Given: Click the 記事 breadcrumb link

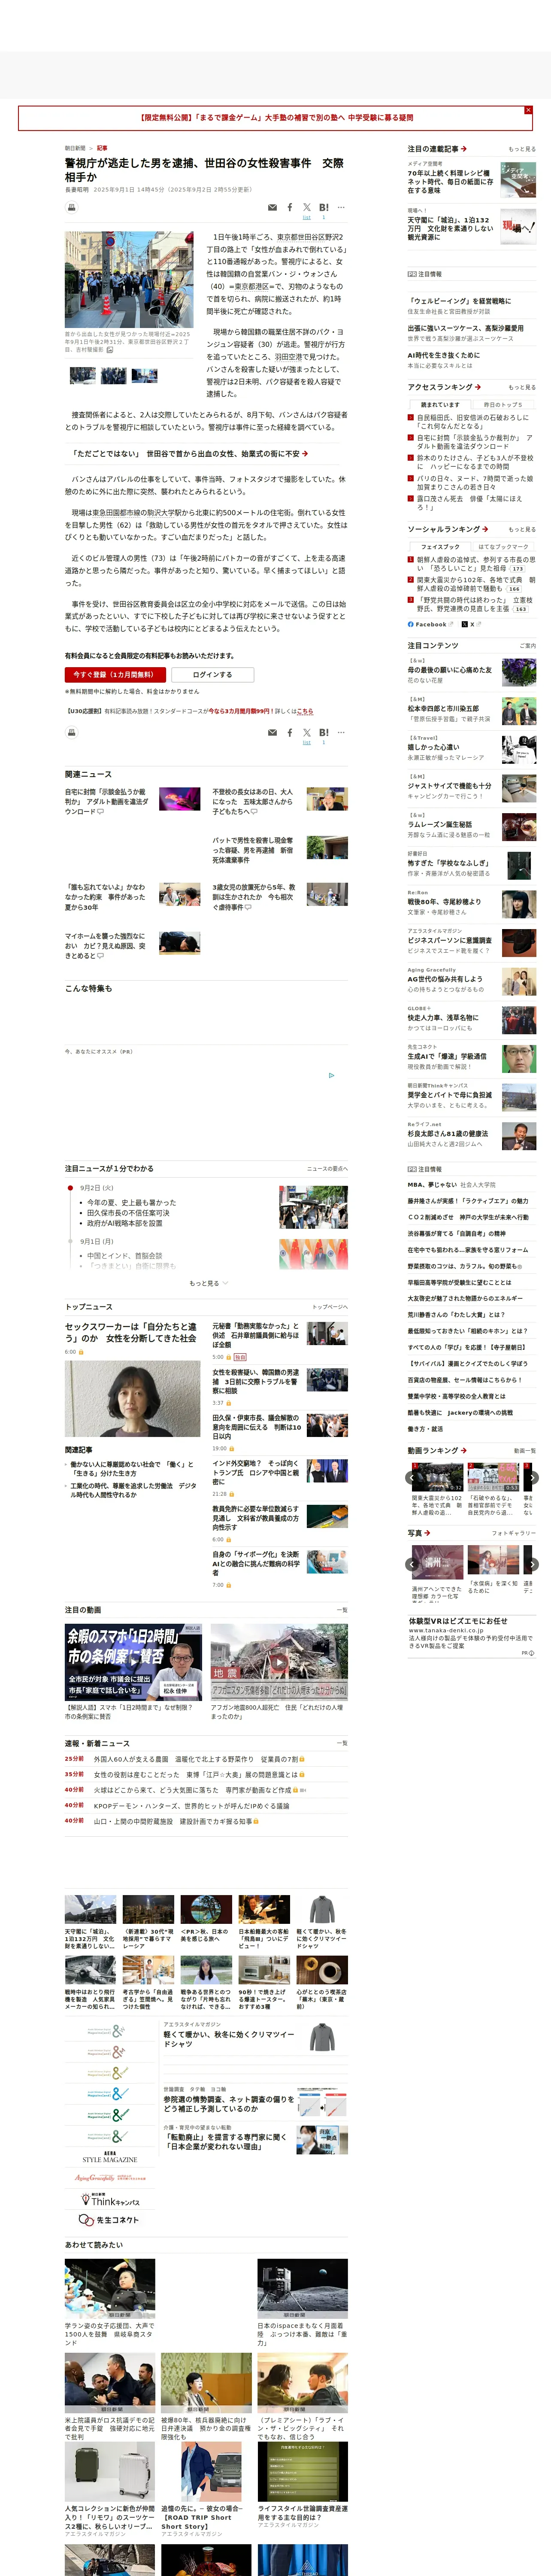Looking at the screenshot, I should point(102,148).
